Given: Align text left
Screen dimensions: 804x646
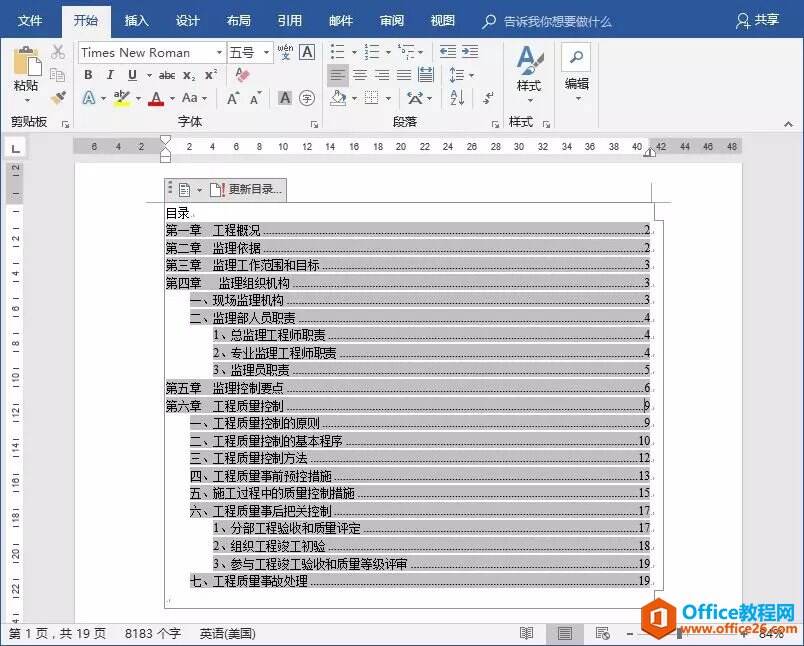Looking at the screenshot, I should click(x=337, y=75).
